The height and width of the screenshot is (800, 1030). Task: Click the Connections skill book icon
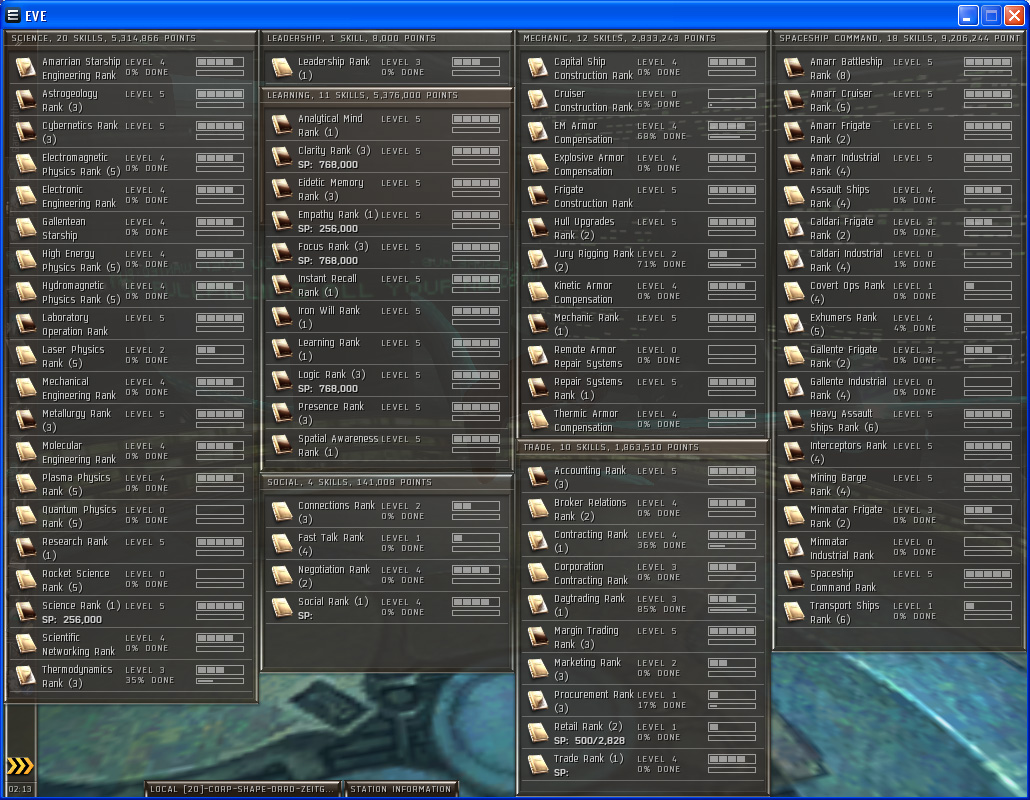coord(282,512)
